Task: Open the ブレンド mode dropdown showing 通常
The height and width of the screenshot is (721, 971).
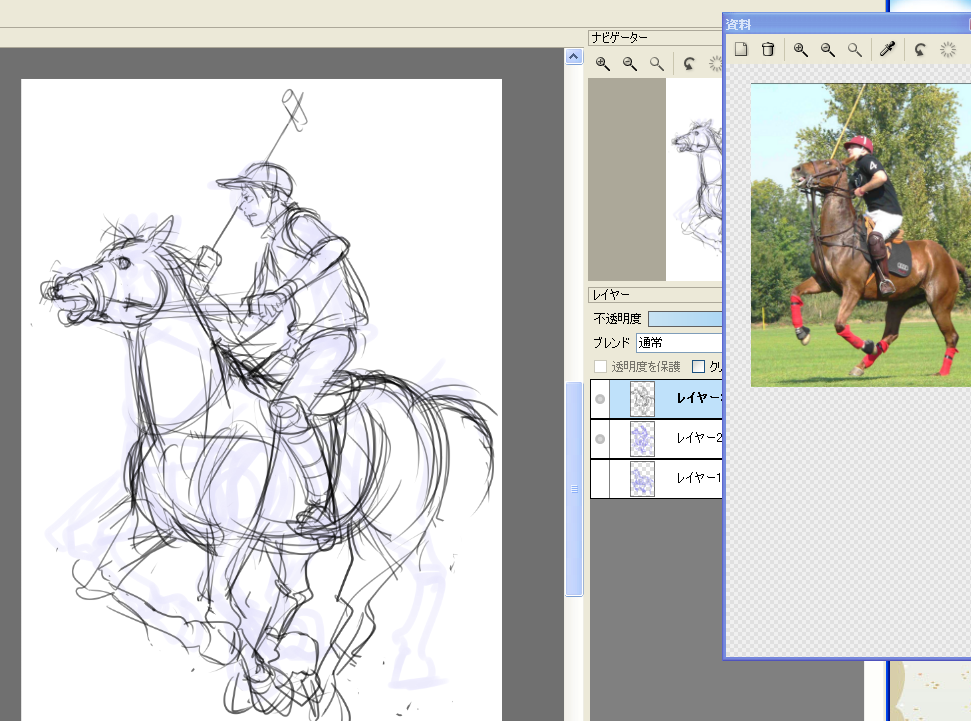Action: pos(679,343)
